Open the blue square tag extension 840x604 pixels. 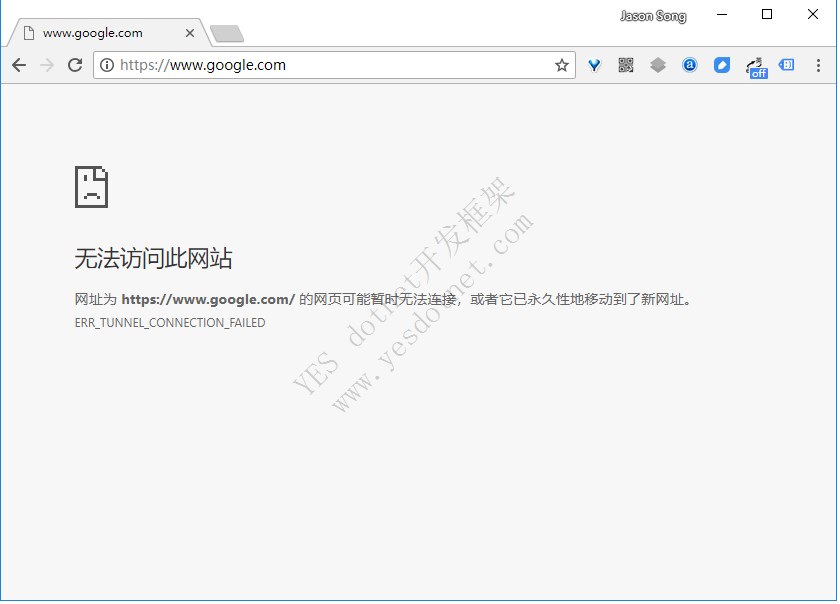[722, 65]
